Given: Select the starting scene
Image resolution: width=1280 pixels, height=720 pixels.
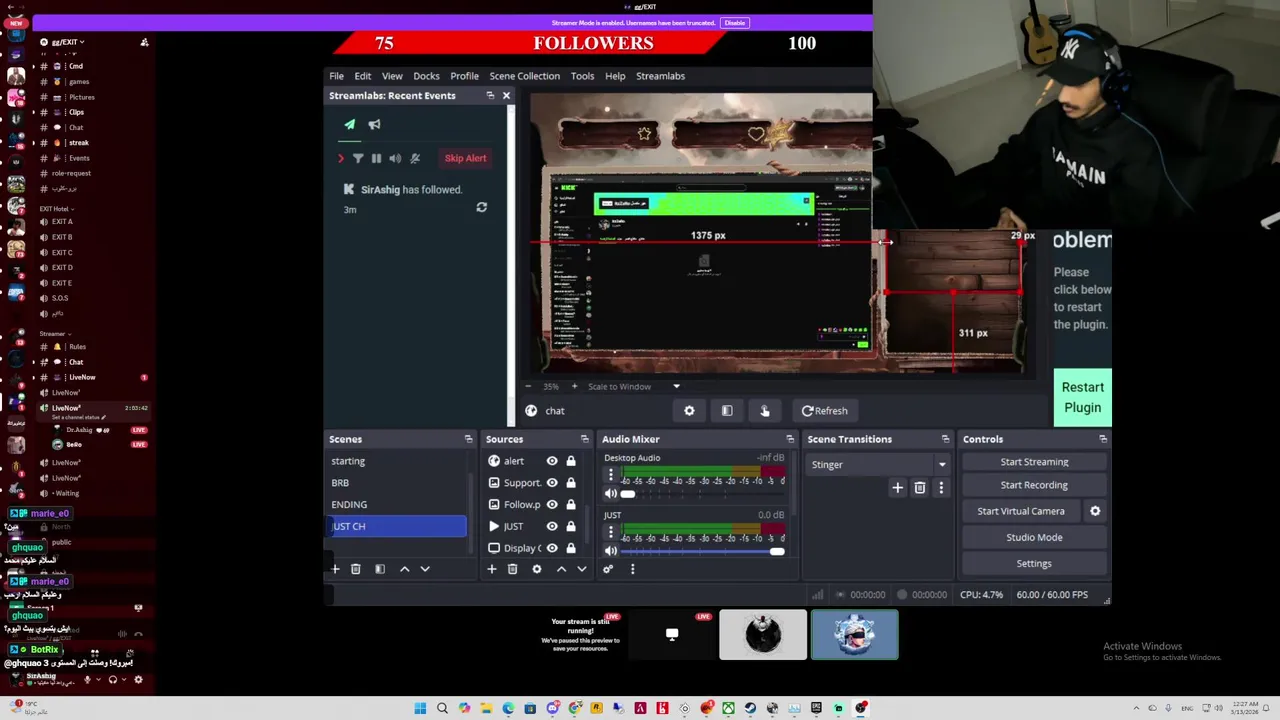Looking at the screenshot, I should point(398,461).
